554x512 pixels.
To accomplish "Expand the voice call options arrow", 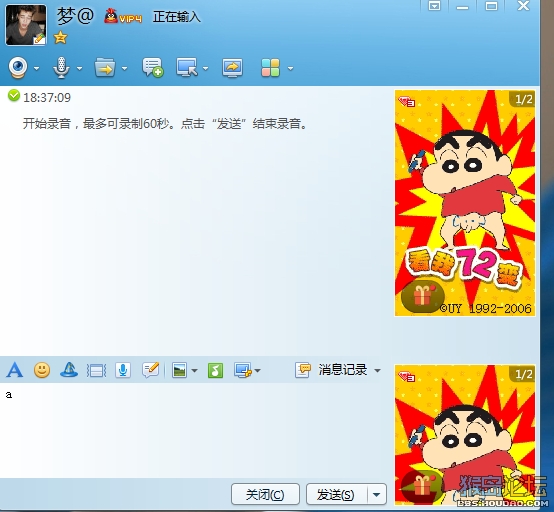I will (79, 68).
